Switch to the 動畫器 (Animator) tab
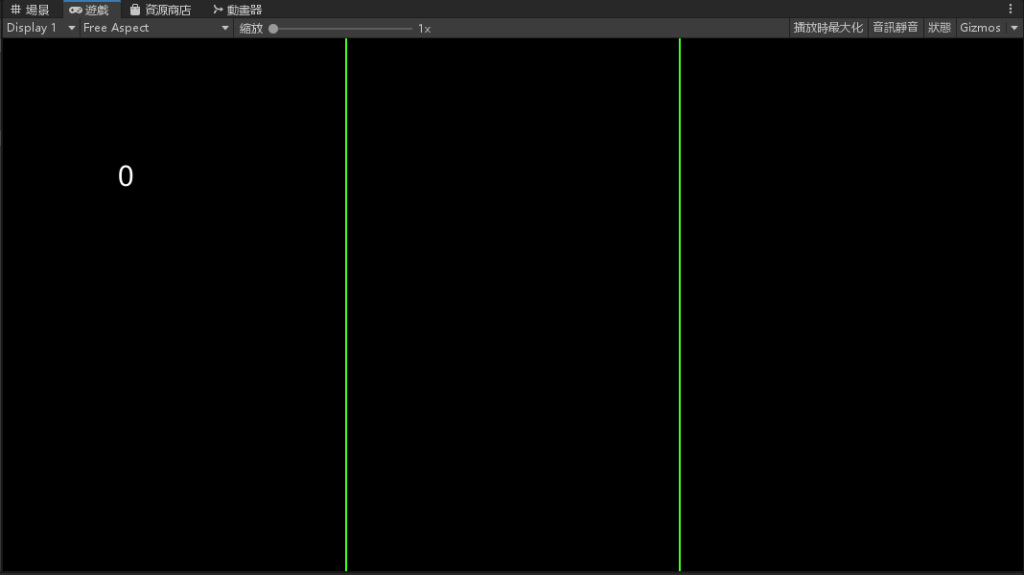The height and width of the screenshot is (575, 1024). (237, 9)
